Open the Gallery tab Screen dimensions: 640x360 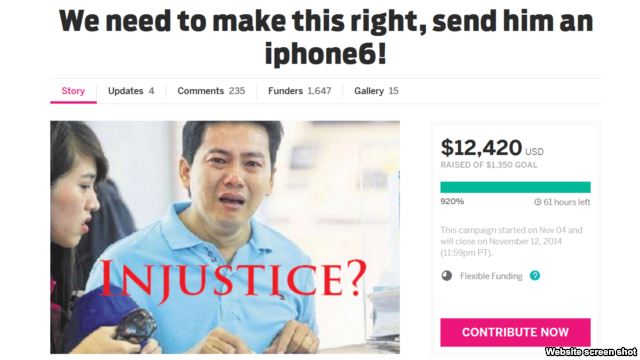[376, 91]
